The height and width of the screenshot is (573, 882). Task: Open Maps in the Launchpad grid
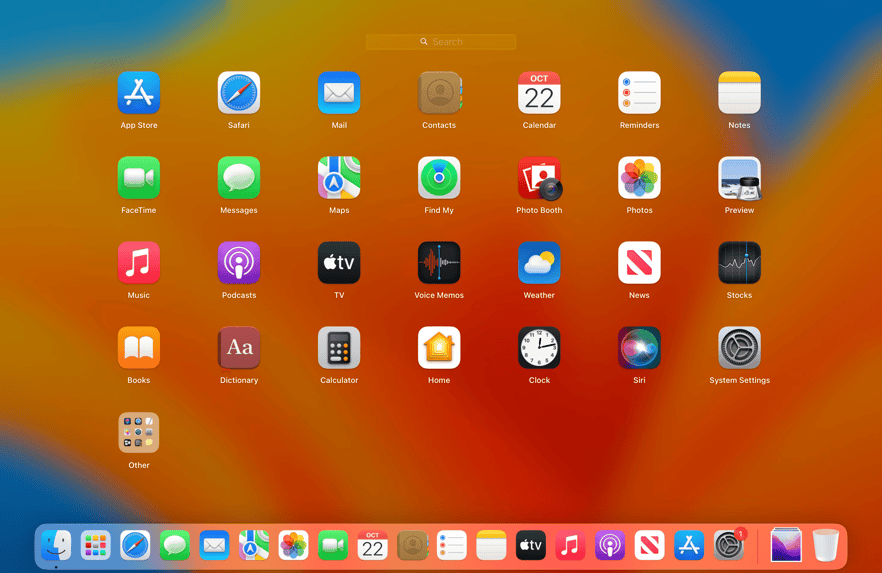[x=339, y=178]
